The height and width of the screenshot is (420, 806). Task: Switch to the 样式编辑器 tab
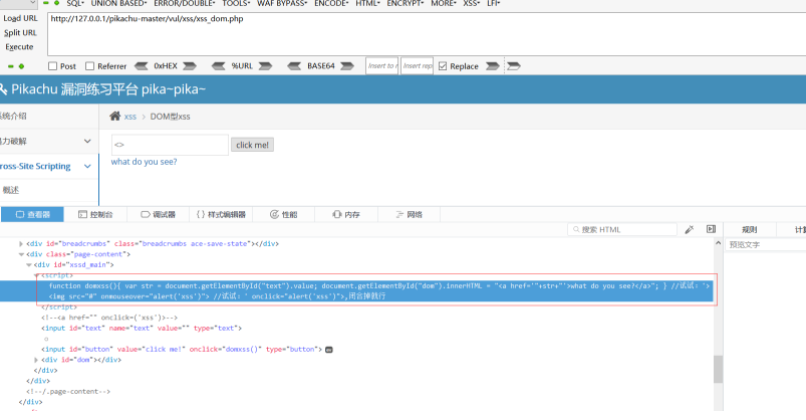click(221, 214)
